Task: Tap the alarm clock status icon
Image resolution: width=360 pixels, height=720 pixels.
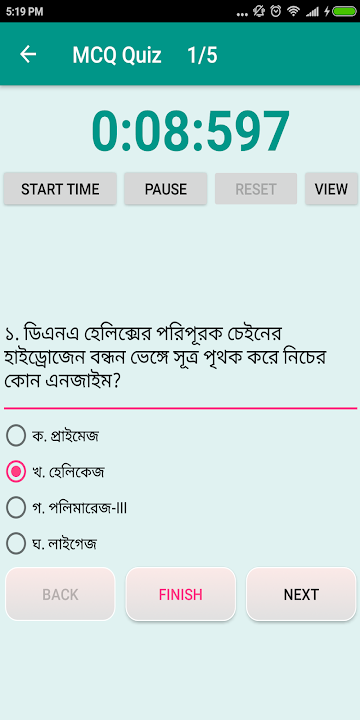Action: pyautogui.click(x=276, y=11)
